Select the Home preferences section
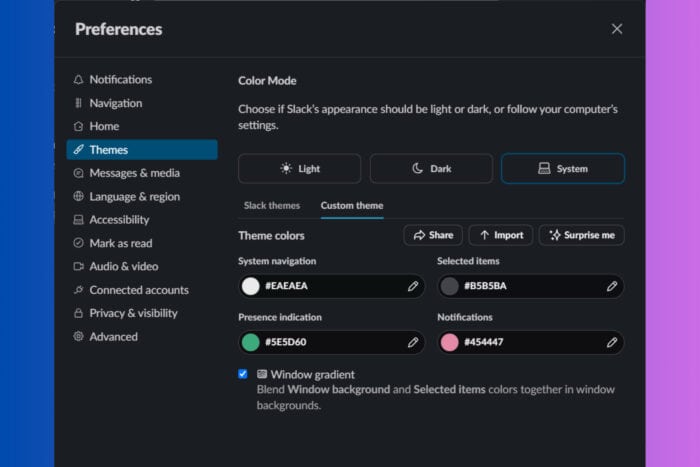The width and height of the screenshot is (700, 467). click(x=142, y=126)
